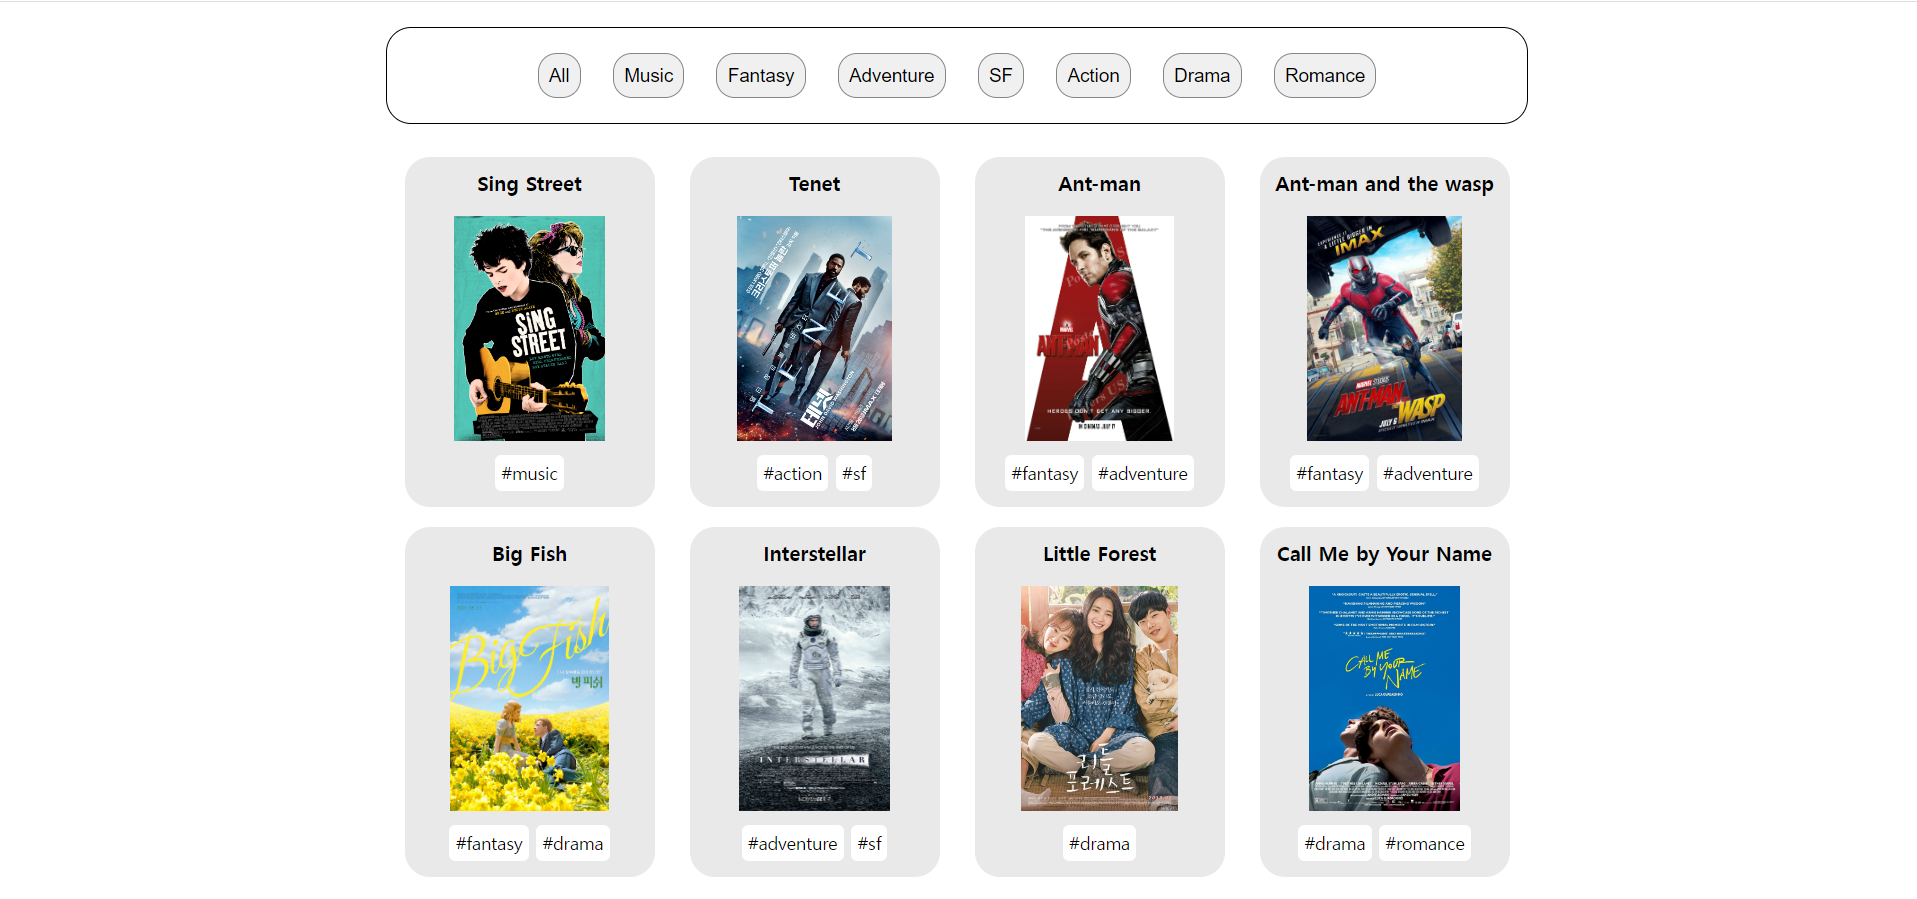The height and width of the screenshot is (899, 1917).
Task: Open the Sing Street poster
Action: coord(529,328)
